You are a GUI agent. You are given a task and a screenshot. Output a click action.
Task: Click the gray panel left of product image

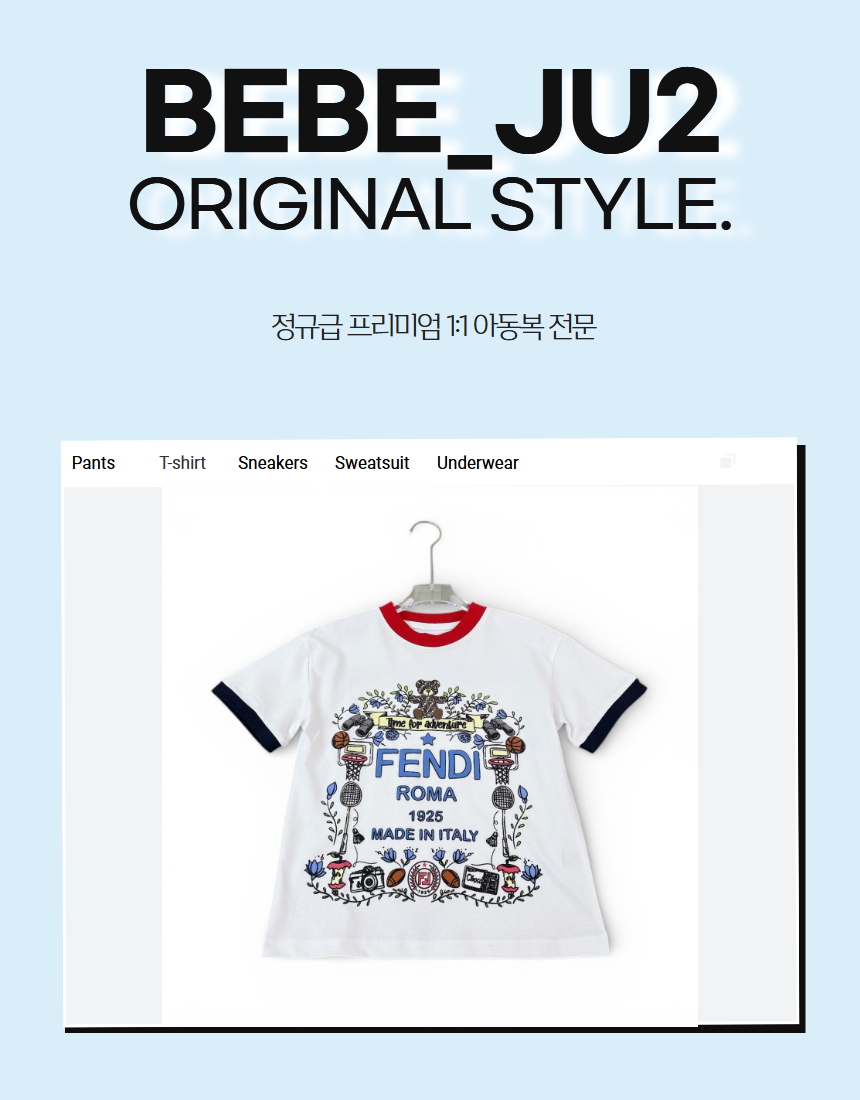pos(113,756)
